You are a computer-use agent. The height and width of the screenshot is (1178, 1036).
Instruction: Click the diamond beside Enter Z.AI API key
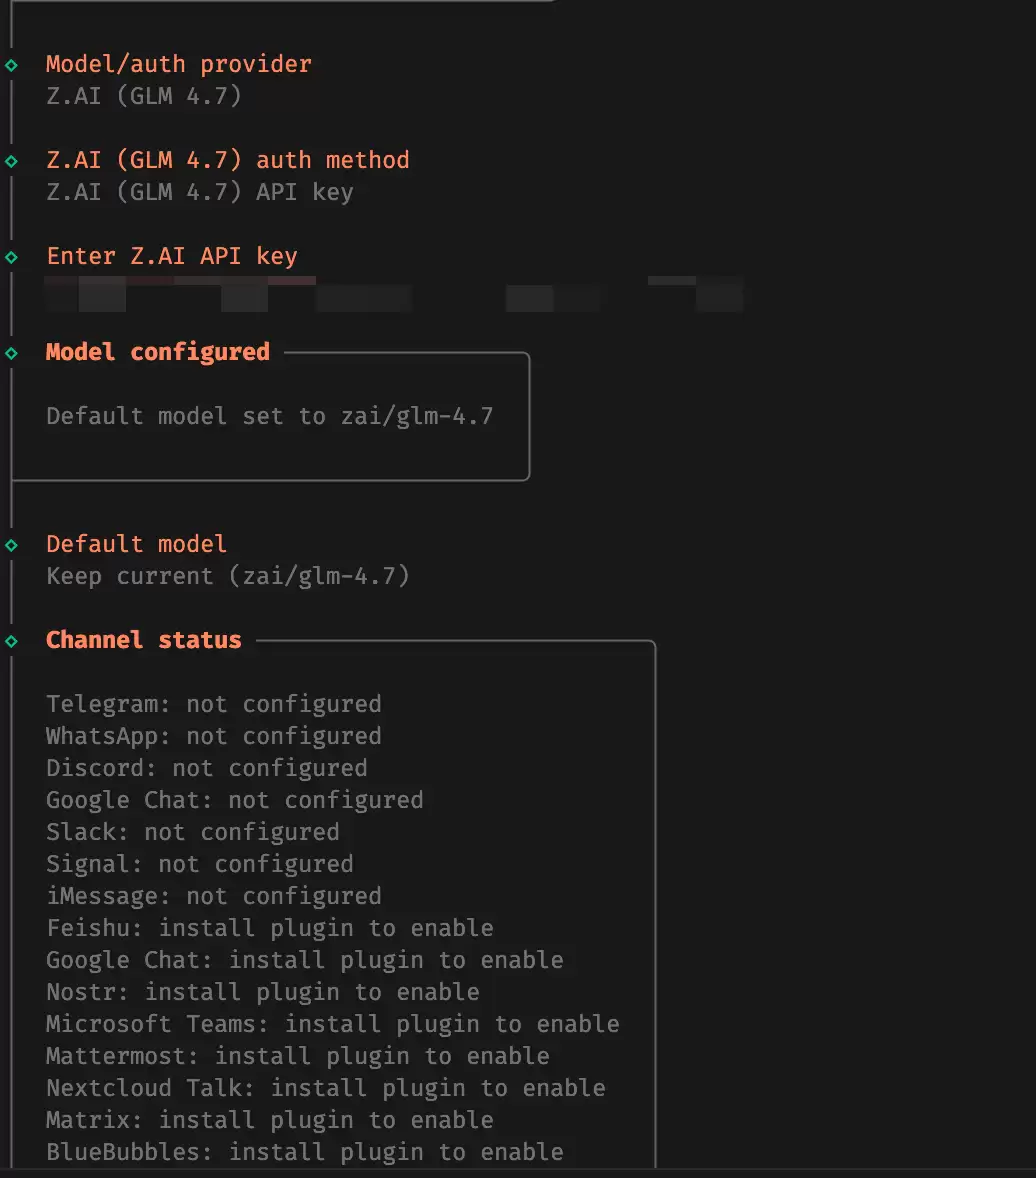pos(12,257)
